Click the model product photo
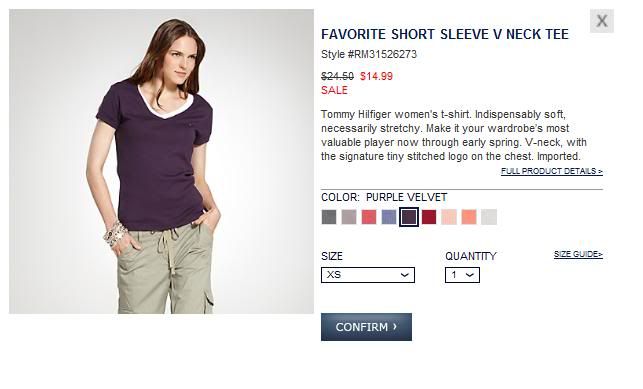Screen dimensions: 643x389 pyautogui.click(x=161, y=162)
